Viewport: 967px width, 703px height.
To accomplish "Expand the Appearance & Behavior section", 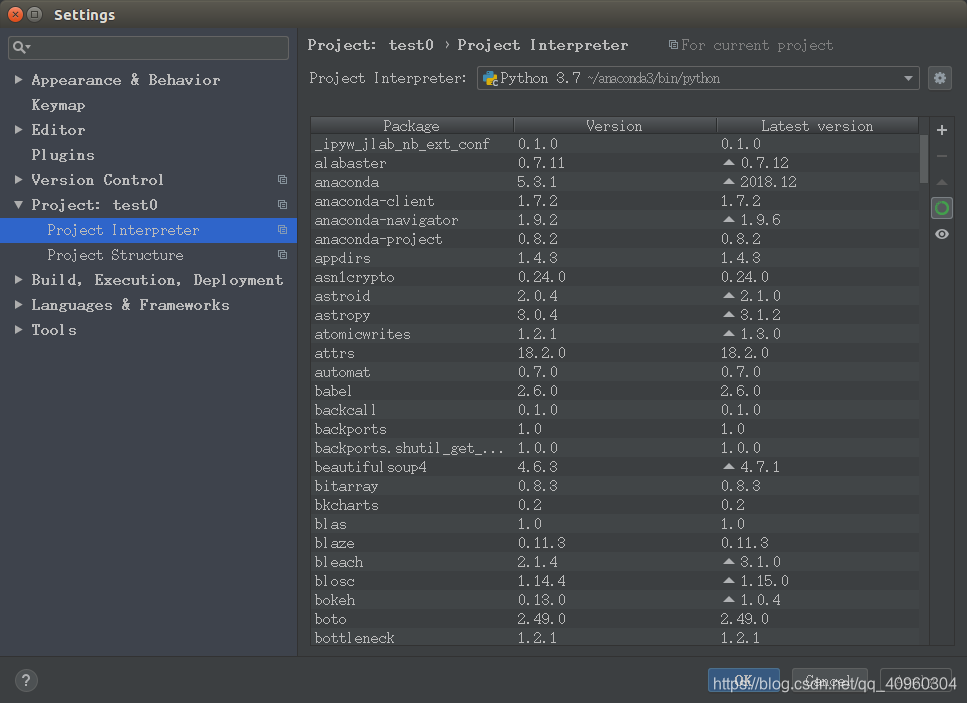I will [19, 80].
